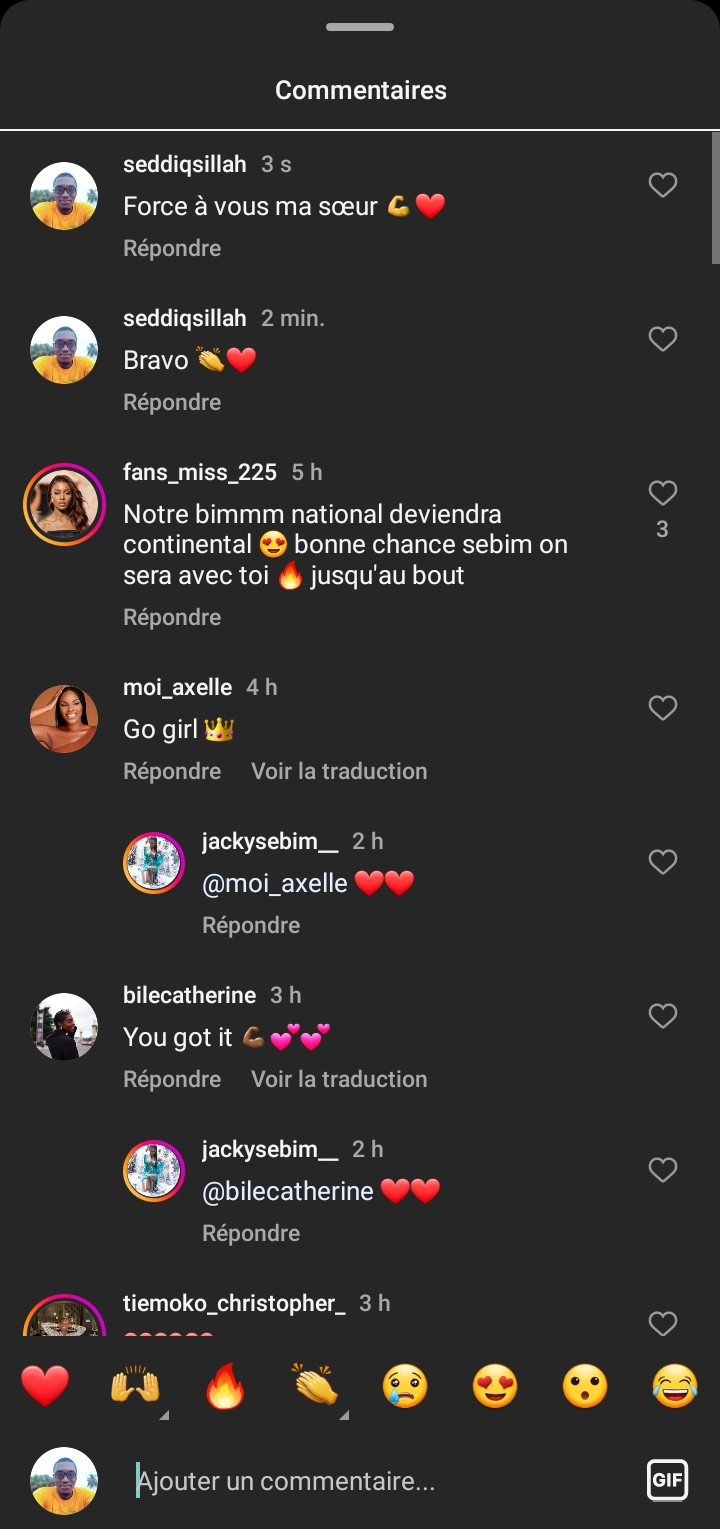Viewport: 720px width, 1529px height.
Task: Tap the drag handle above Commentaires
Action: tap(360, 28)
